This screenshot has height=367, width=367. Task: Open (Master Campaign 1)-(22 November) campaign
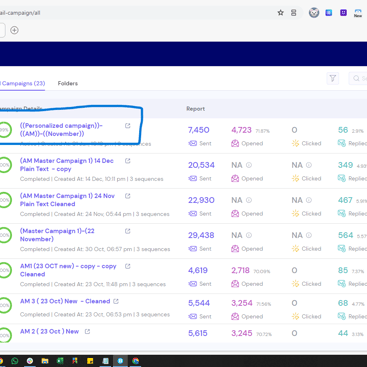[57, 235]
